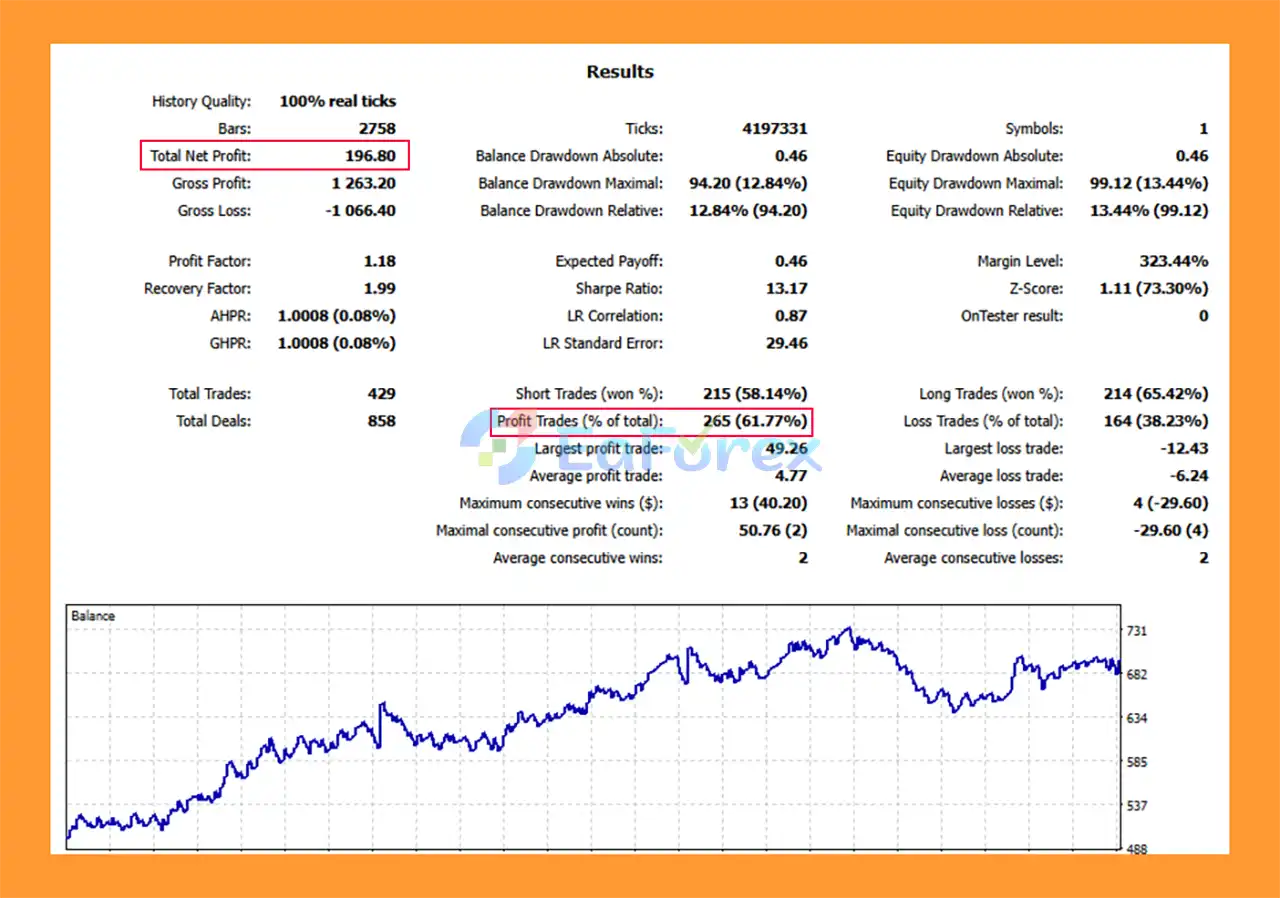Select the highlighted Profit Trades value 265 (61.77%)

pos(754,421)
